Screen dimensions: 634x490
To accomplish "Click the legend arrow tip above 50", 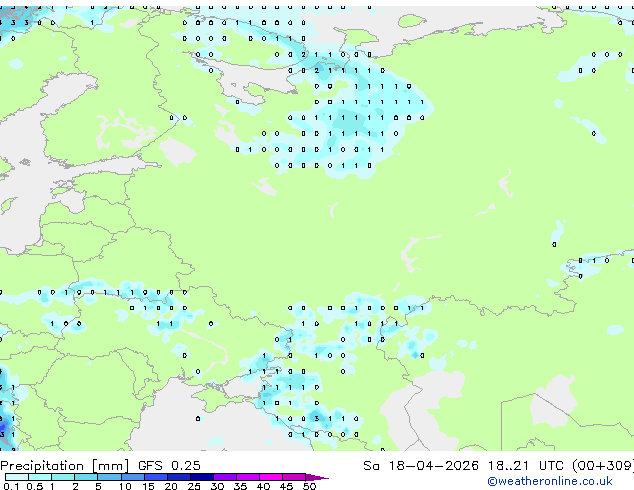I will click(317, 477).
